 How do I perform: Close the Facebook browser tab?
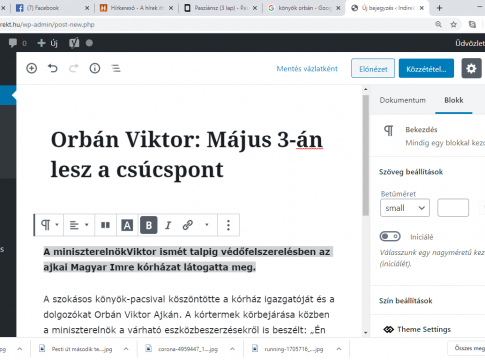tap(87, 8)
